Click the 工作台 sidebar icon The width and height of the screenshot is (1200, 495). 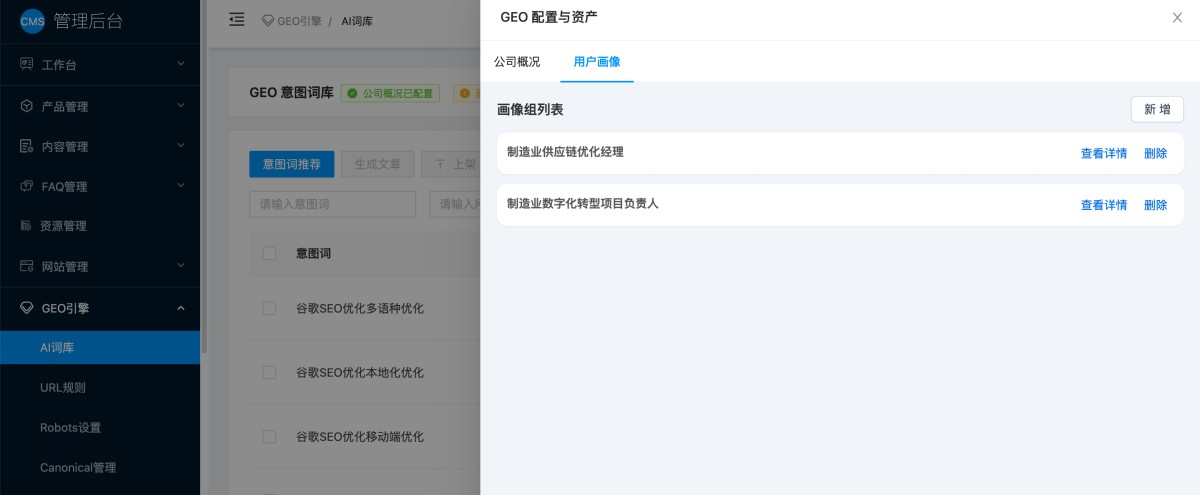tap(27, 64)
